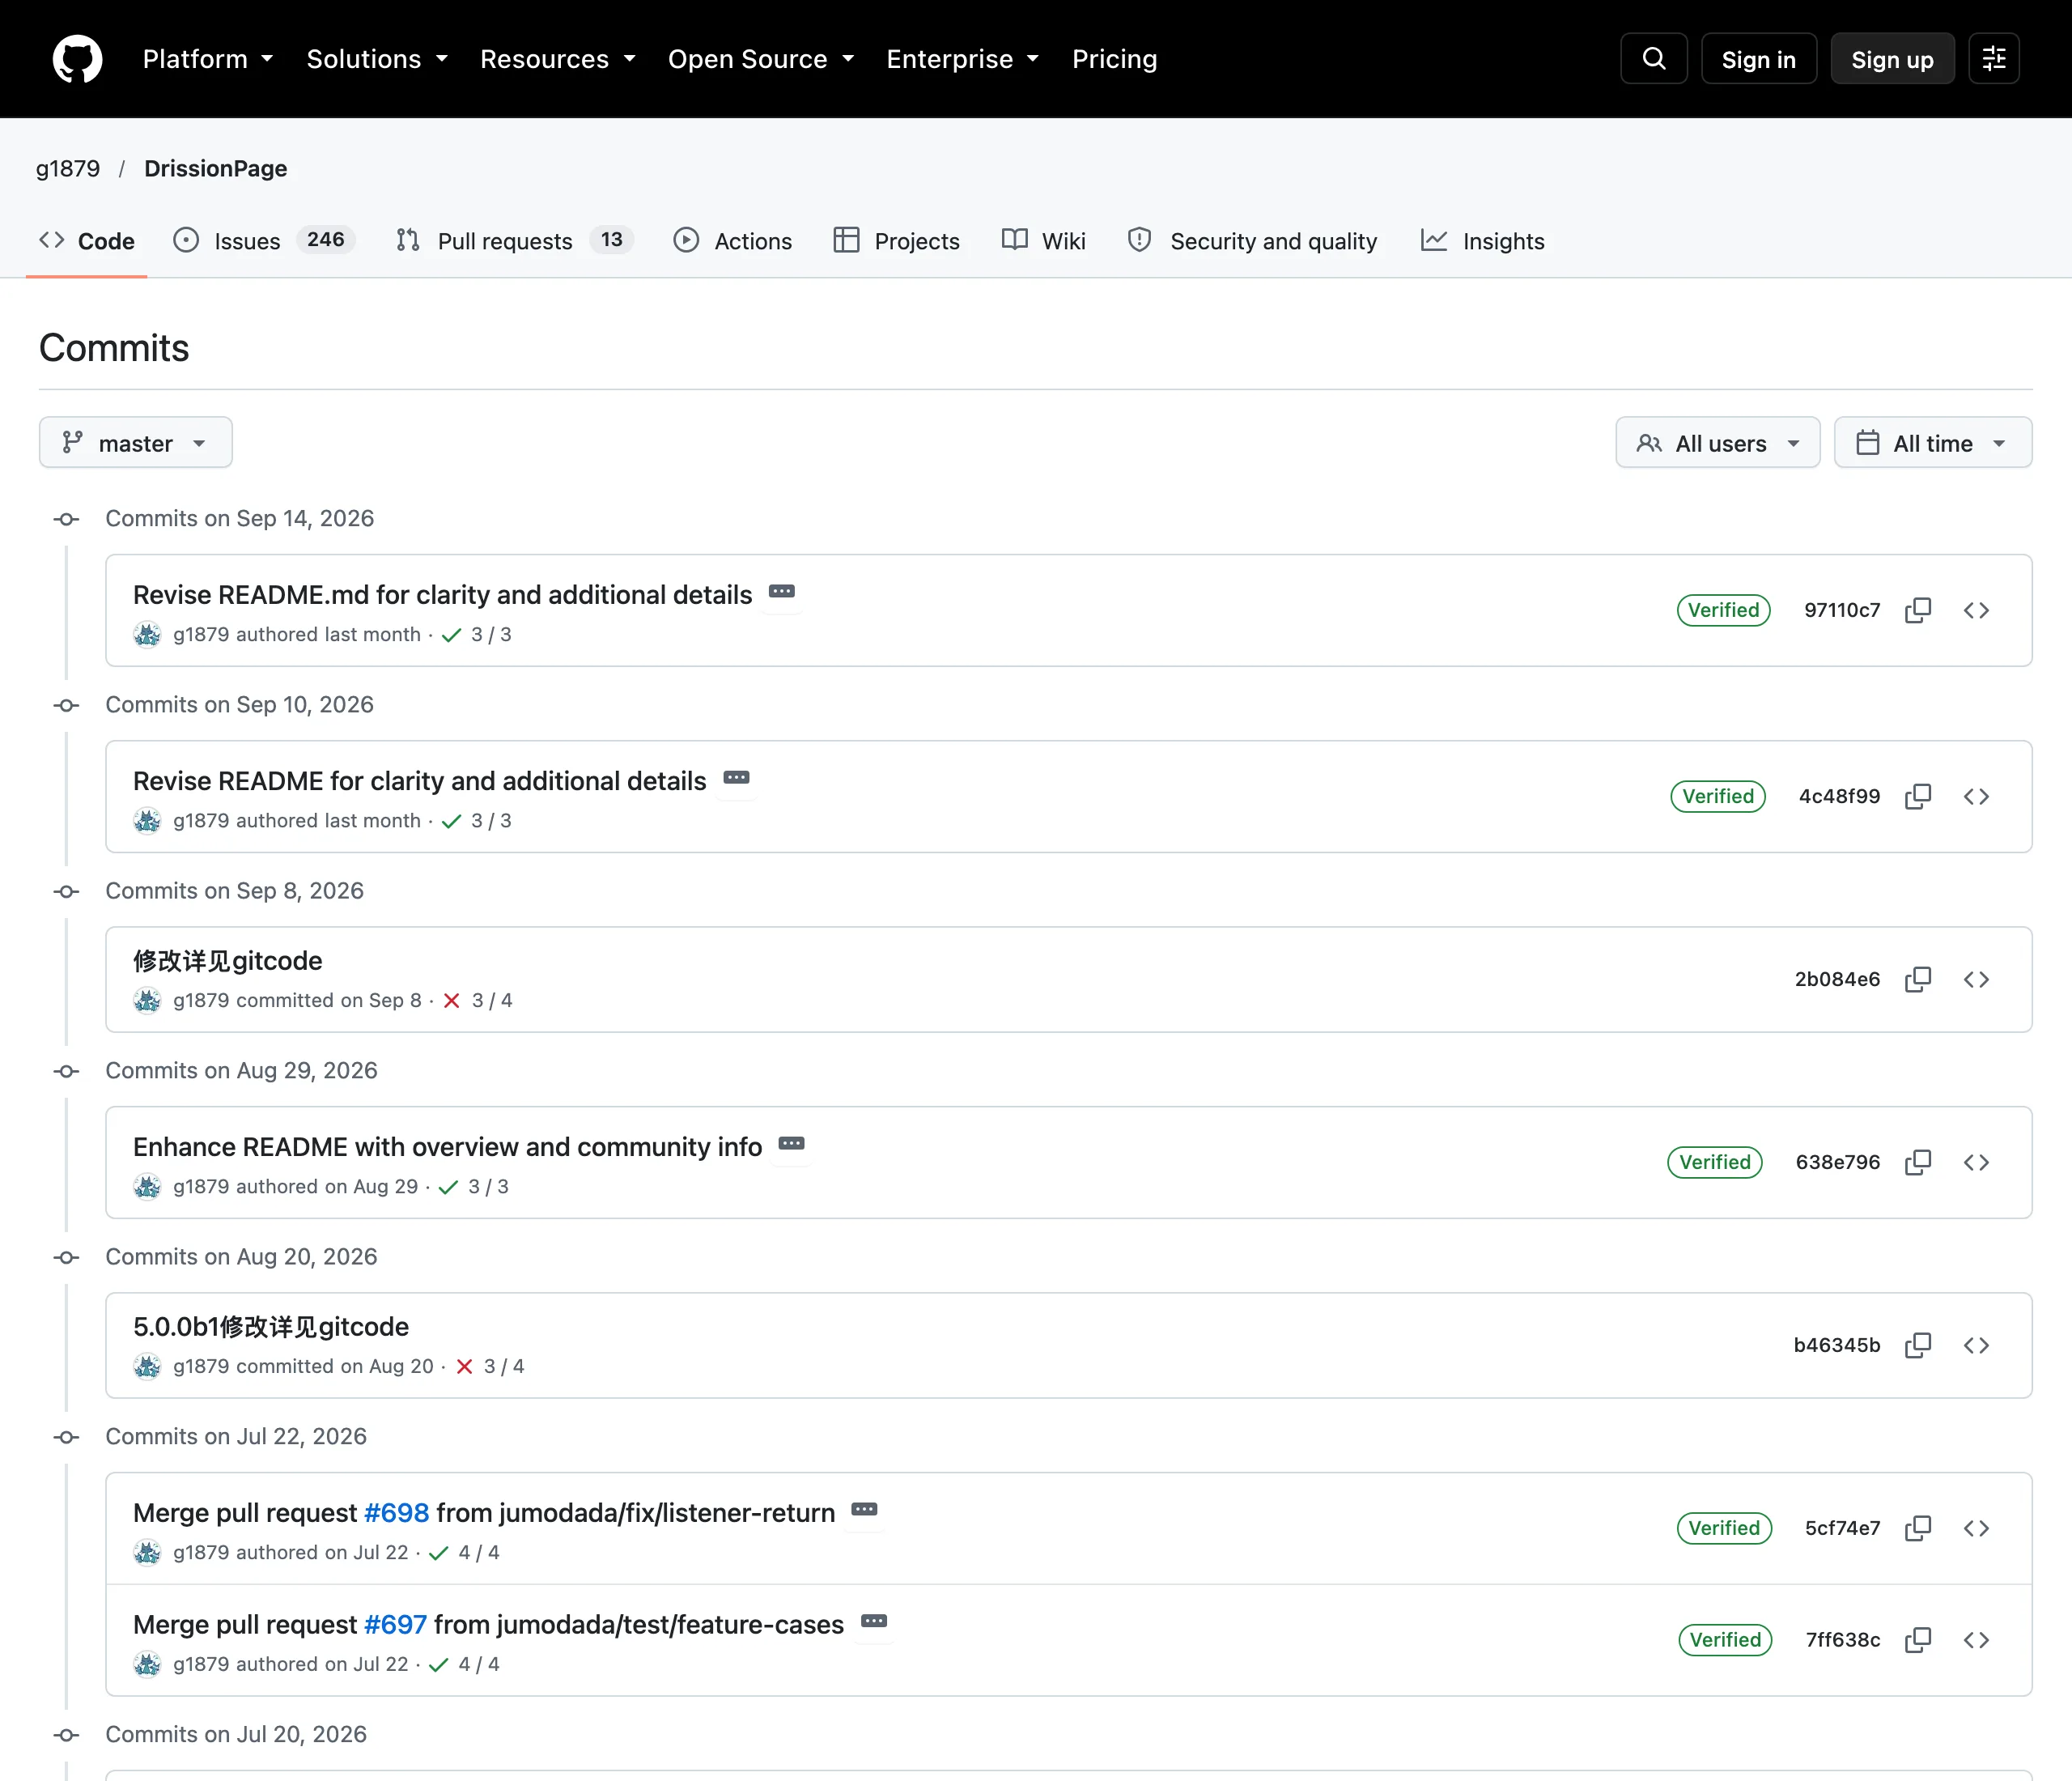The image size is (2072, 1781).
Task: Open the Pricing link
Action: tap(1114, 59)
